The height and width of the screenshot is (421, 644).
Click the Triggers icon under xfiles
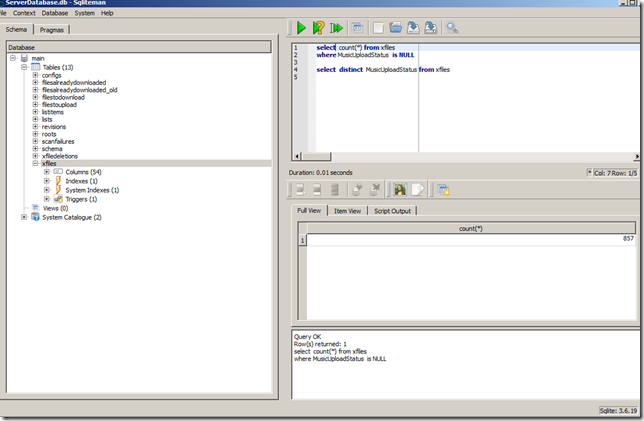[58, 199]
